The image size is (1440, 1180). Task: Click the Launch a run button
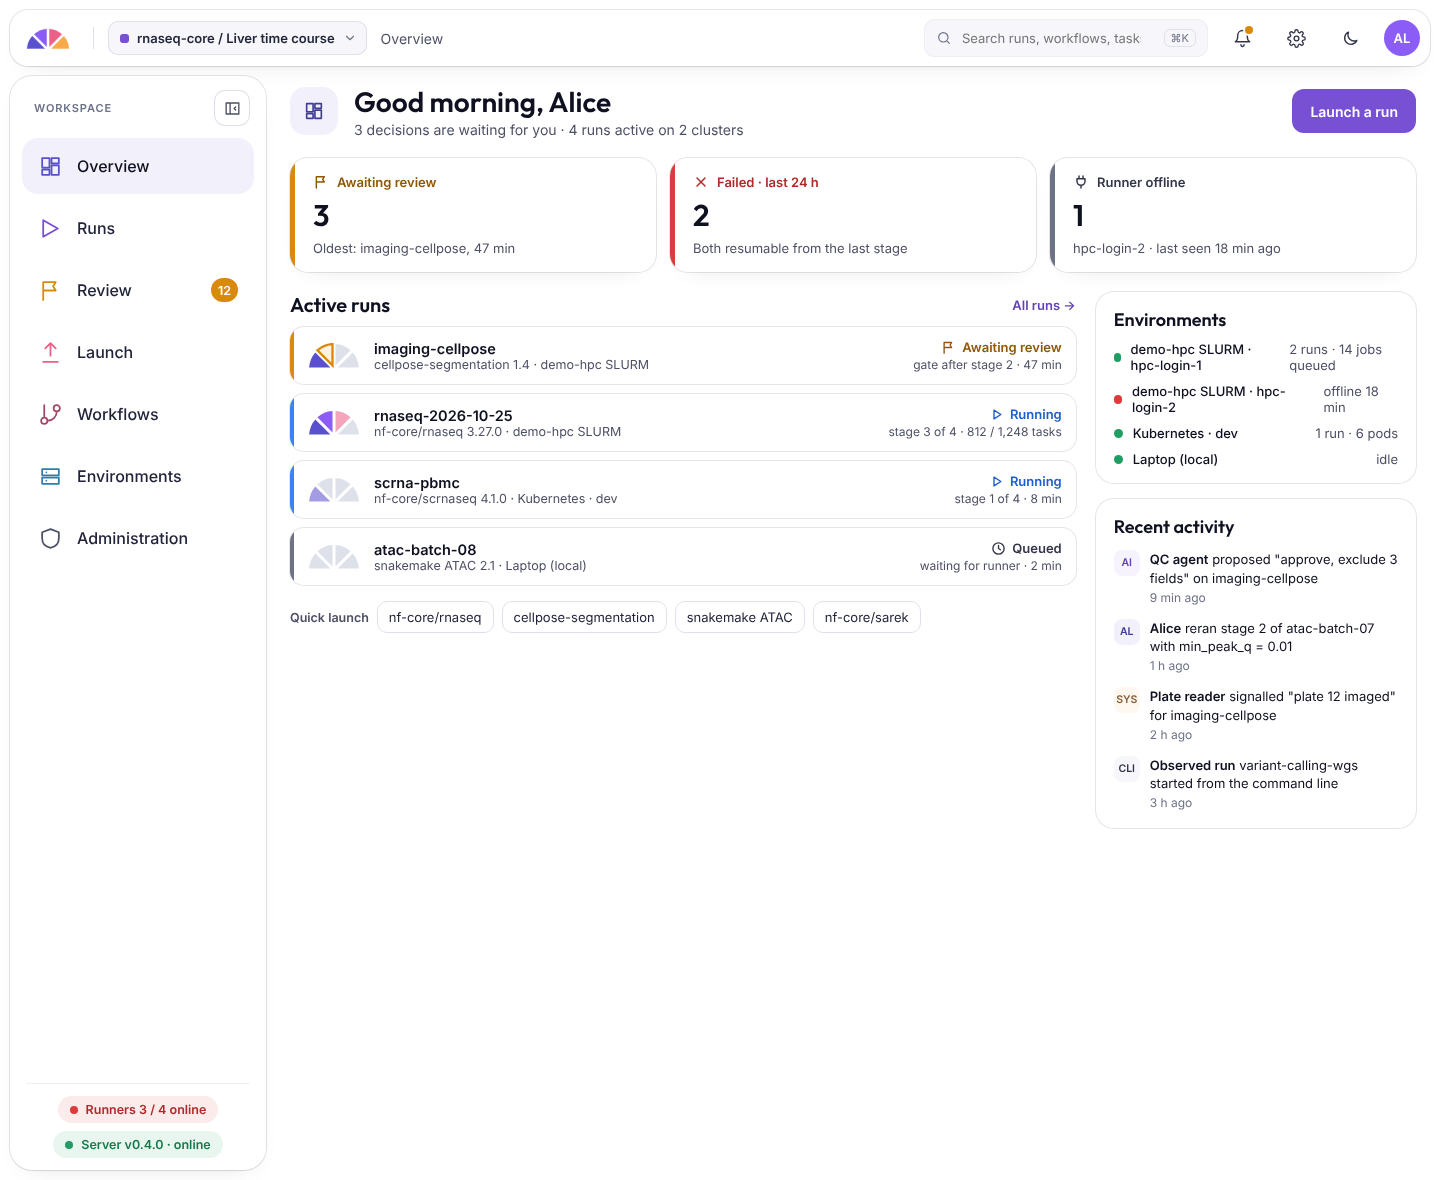(x=1354, y=112)
